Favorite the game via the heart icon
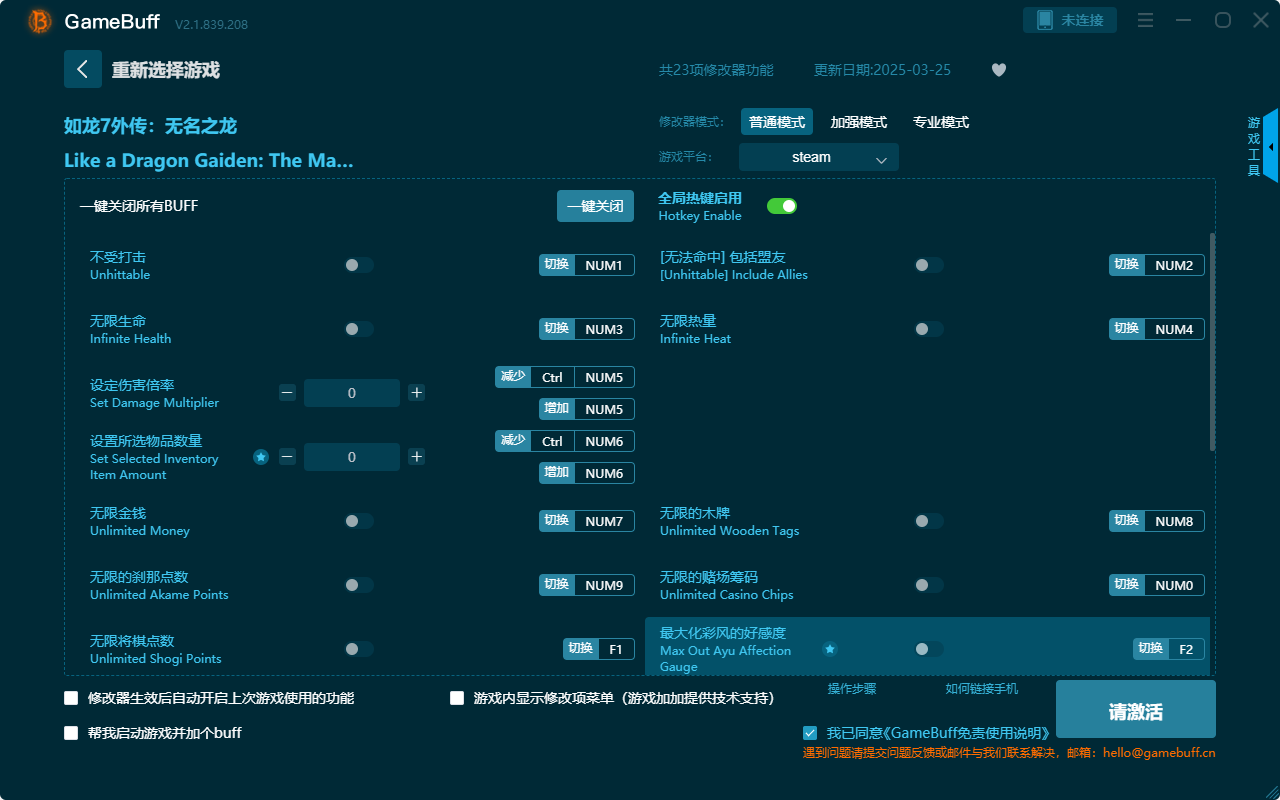1280x800 pixels. coord(998,70)
